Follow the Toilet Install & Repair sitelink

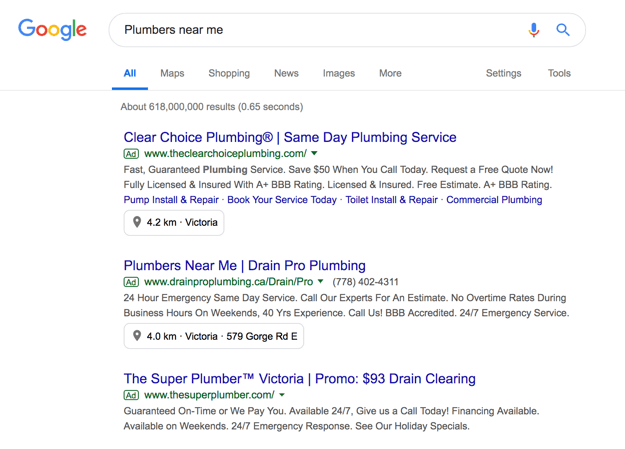[x=391, y=200]
